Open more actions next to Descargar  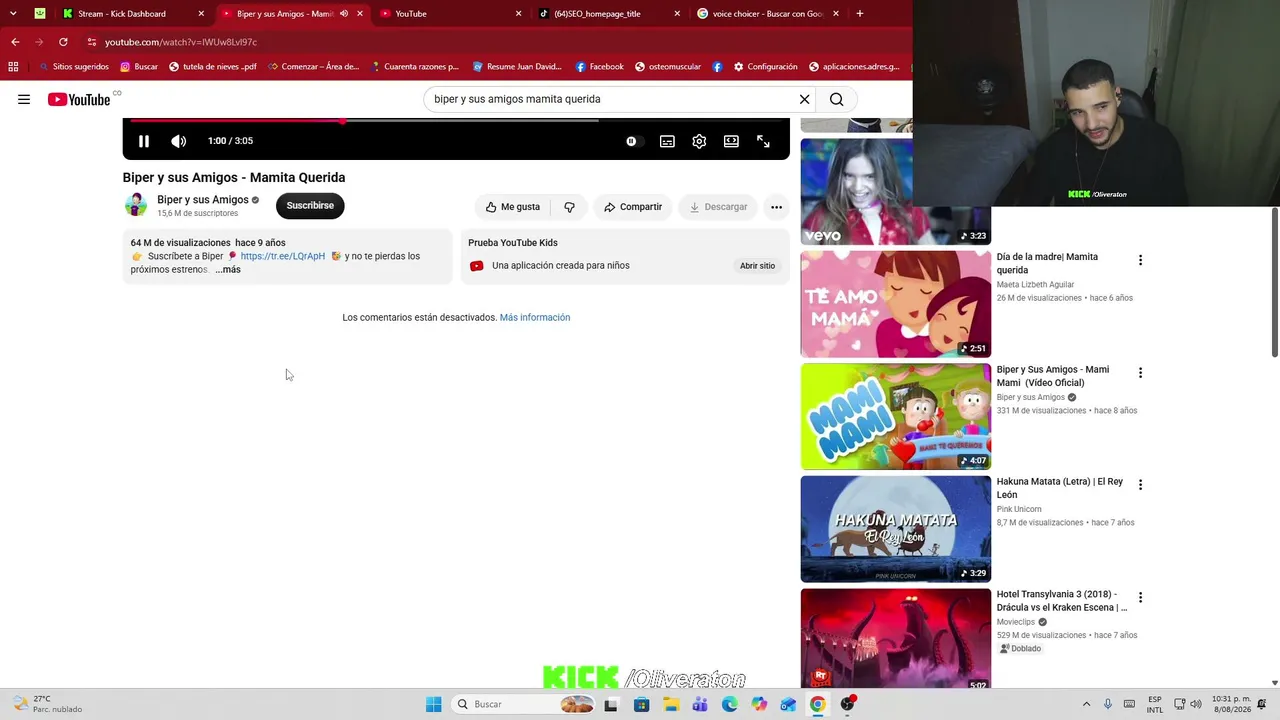coord(776,207)
